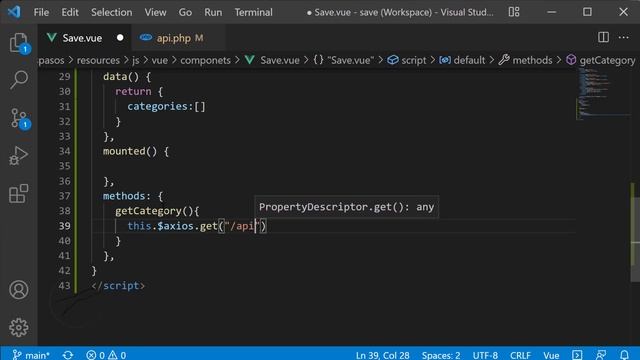
Task: Select the "Save.vue" object breadcrumb
Action: (x=343, y=60)
